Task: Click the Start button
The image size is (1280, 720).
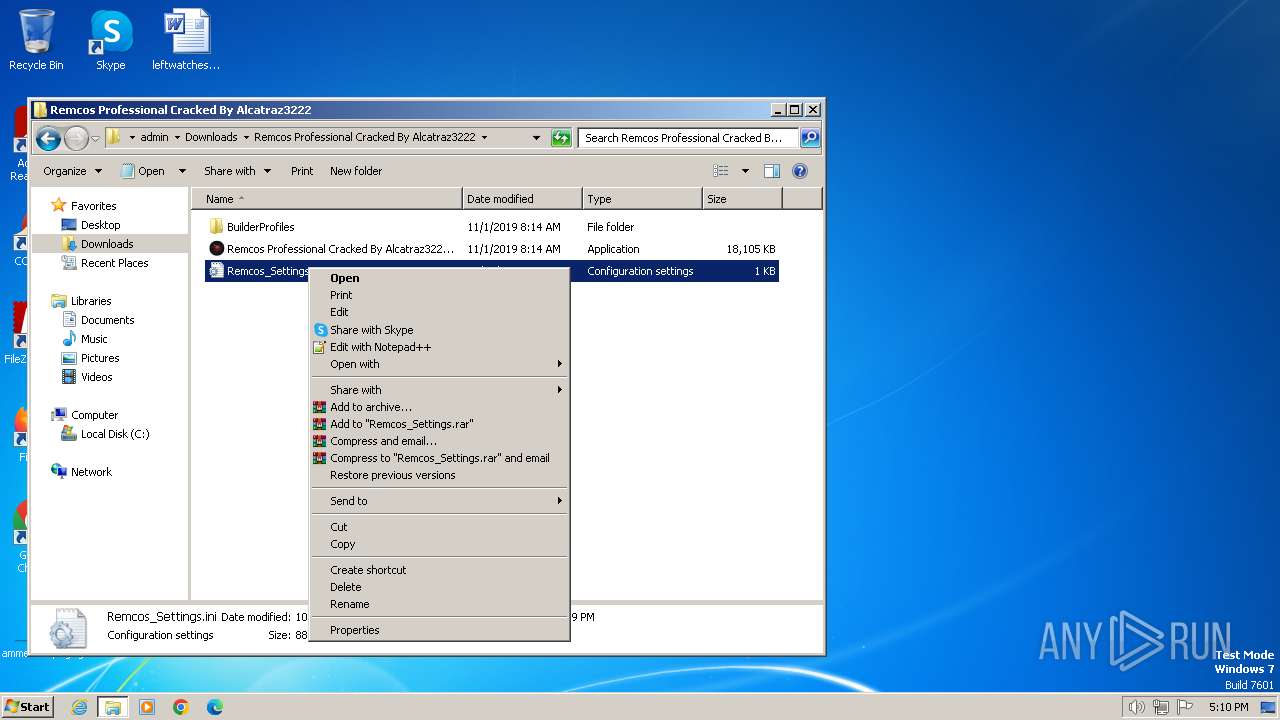Action: coord(27,707)
